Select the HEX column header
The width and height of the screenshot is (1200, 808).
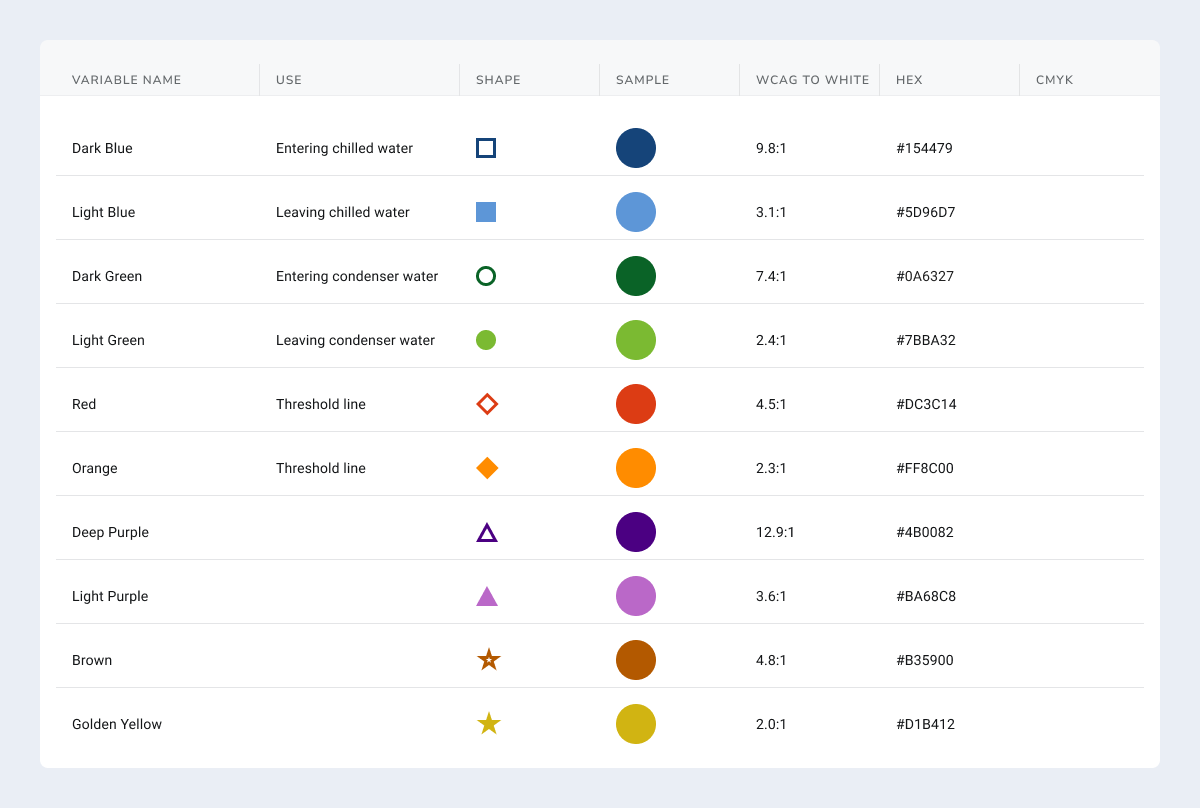909,80
